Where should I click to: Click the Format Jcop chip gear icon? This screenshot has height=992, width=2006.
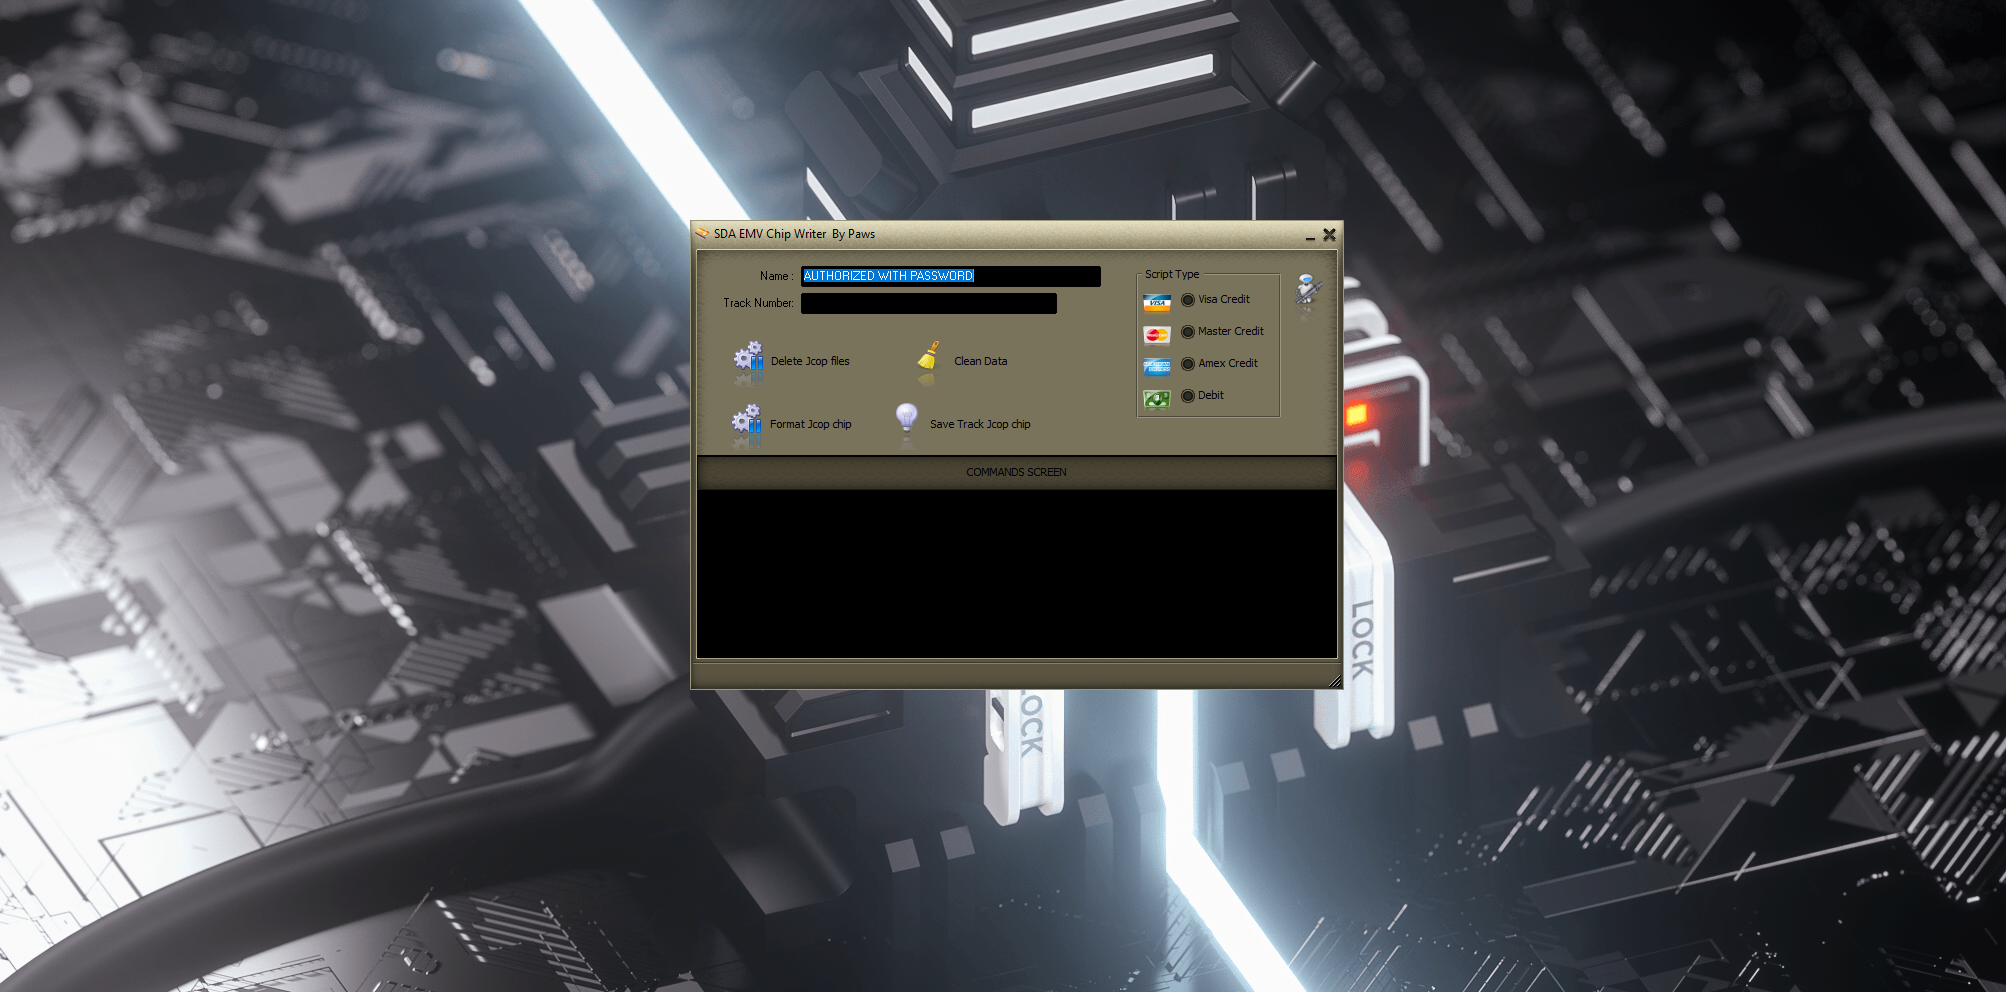pyautogui.click(x=747, y=422)
